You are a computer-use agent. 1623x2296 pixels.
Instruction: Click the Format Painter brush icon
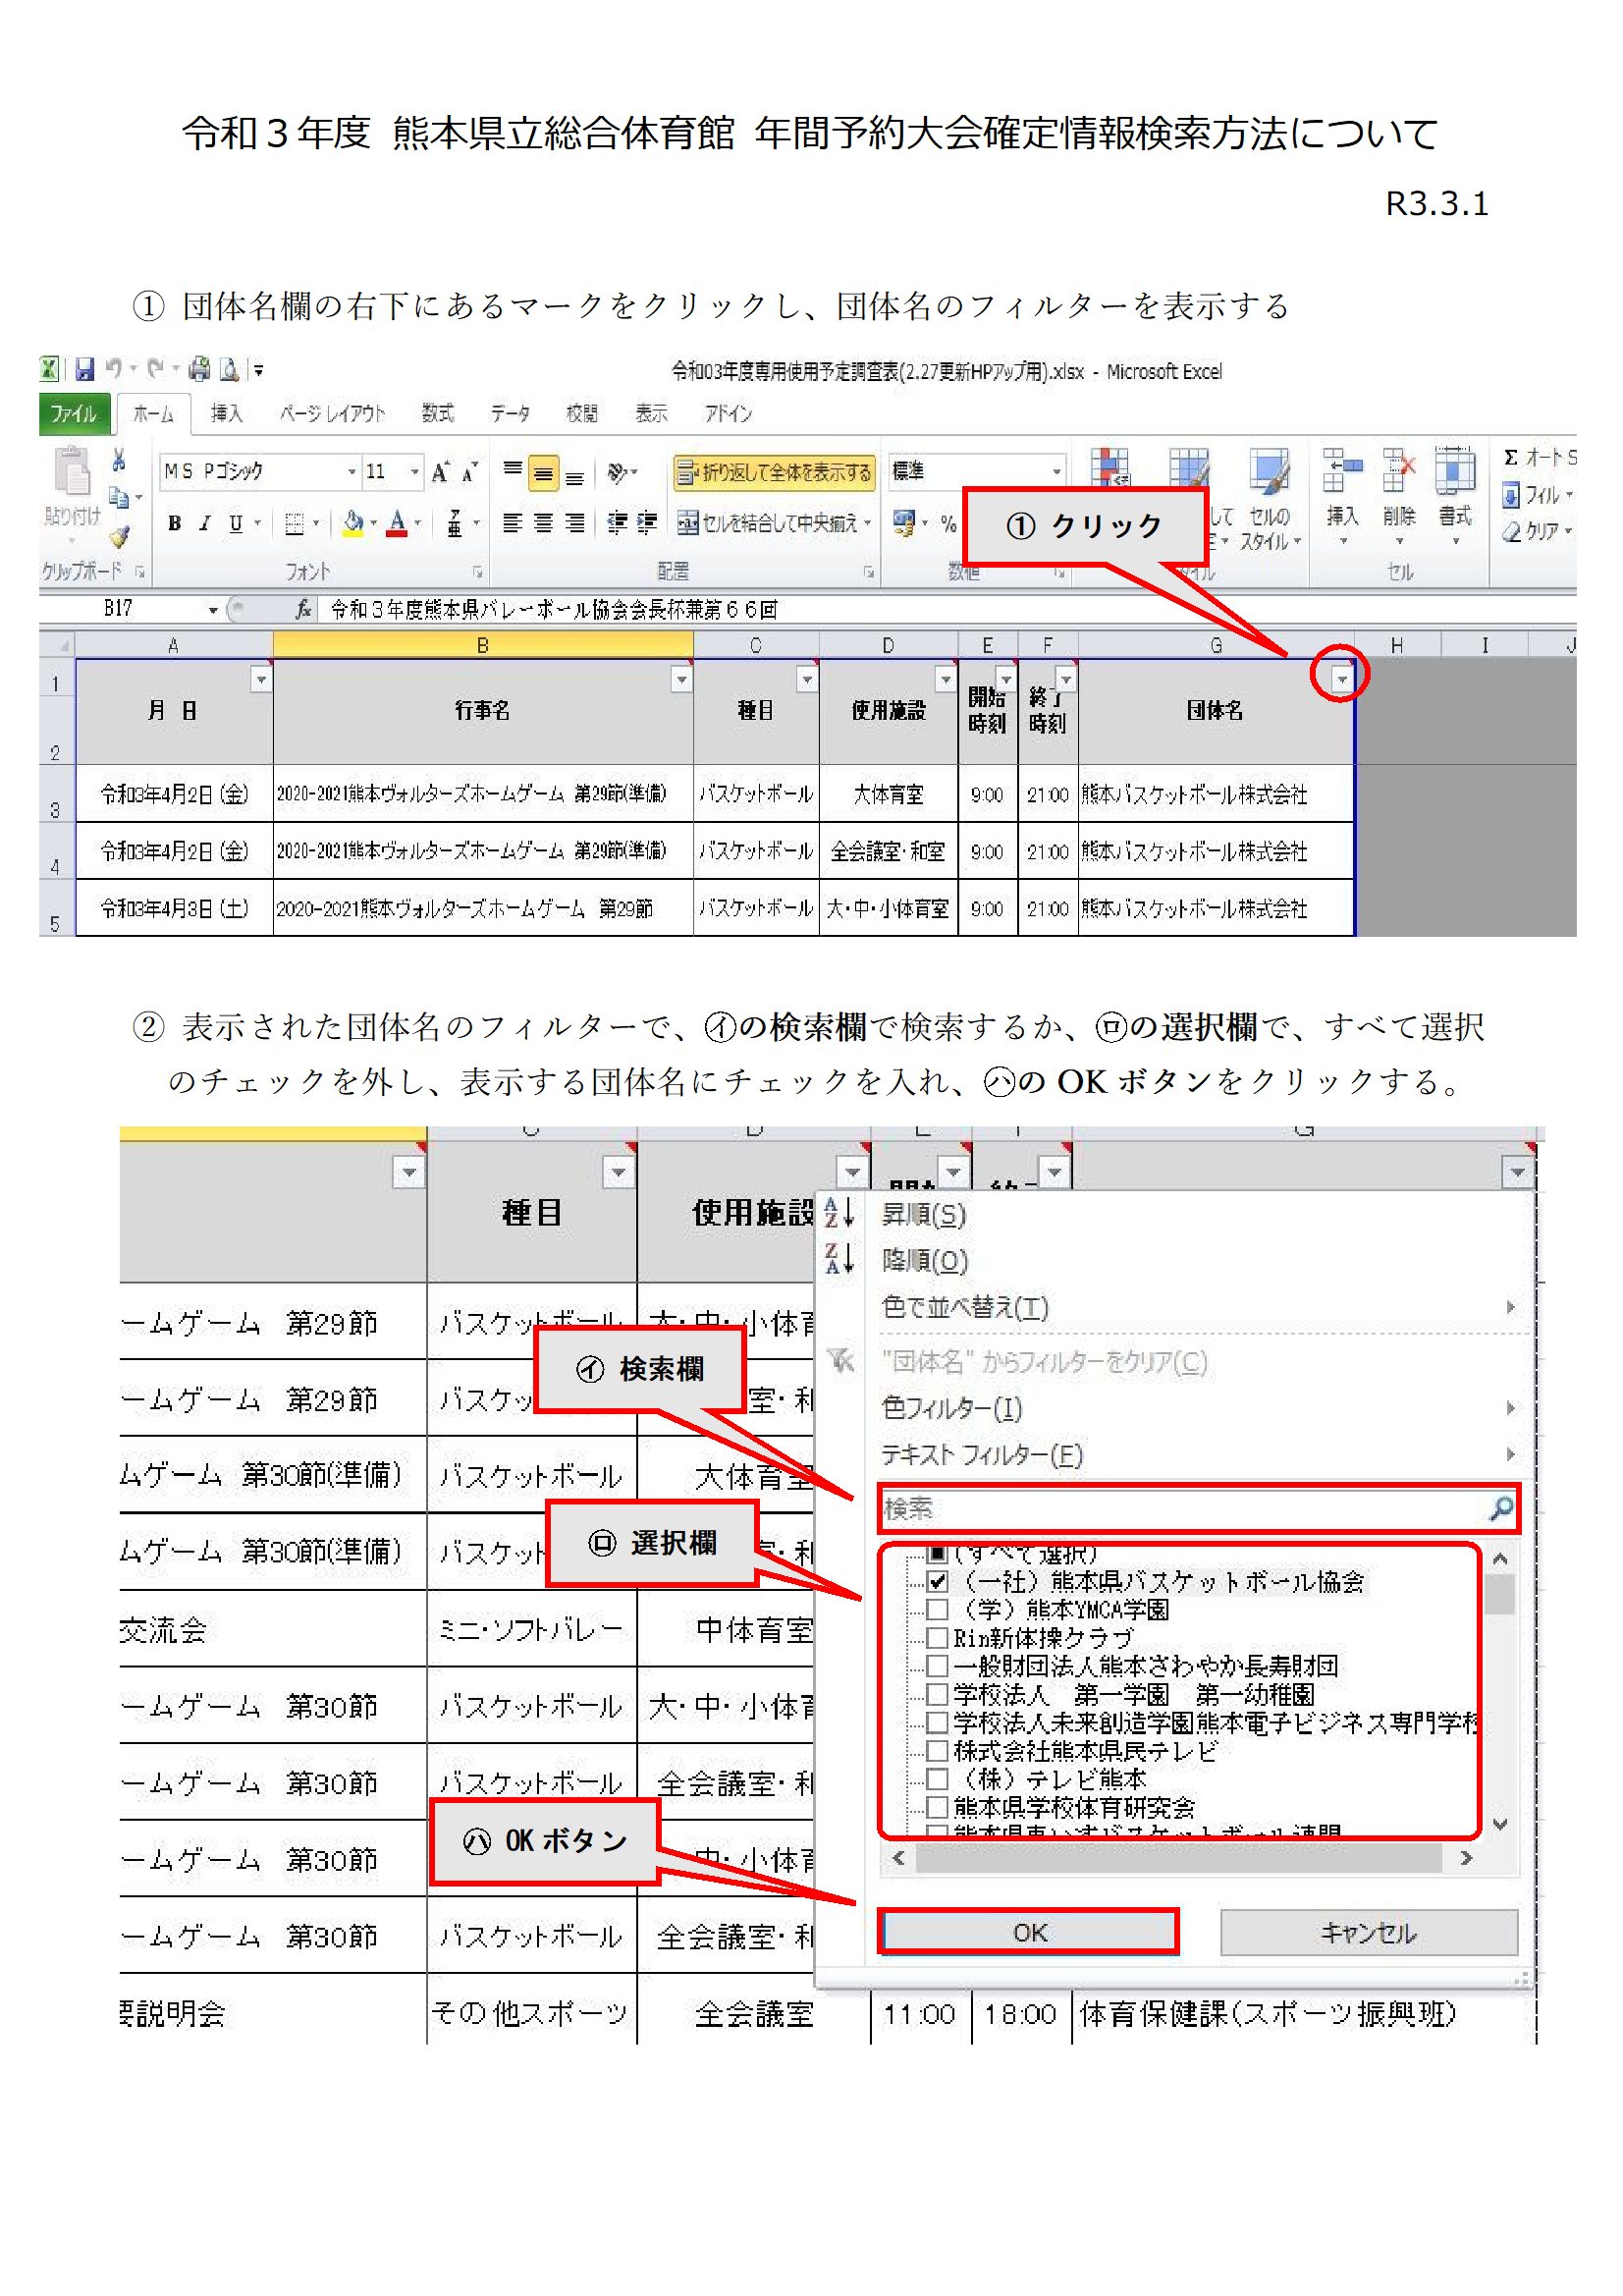(x=120, y=537)
